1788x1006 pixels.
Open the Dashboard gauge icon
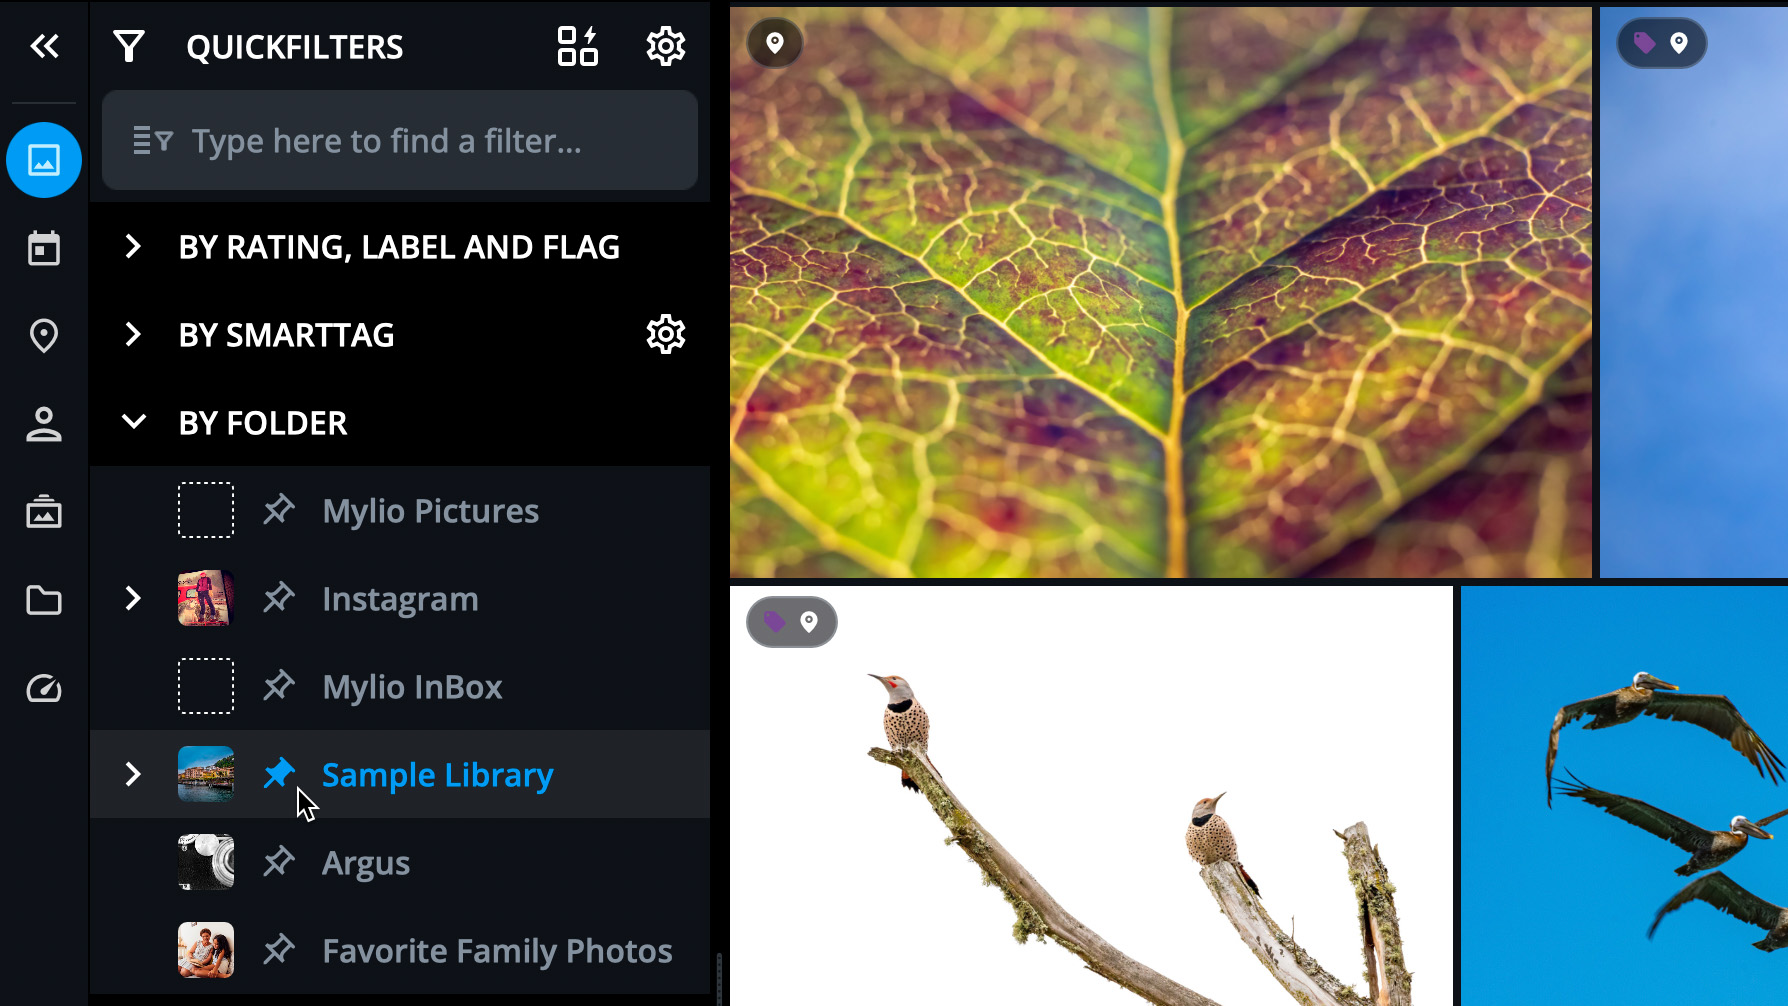[x=44, y=688]
